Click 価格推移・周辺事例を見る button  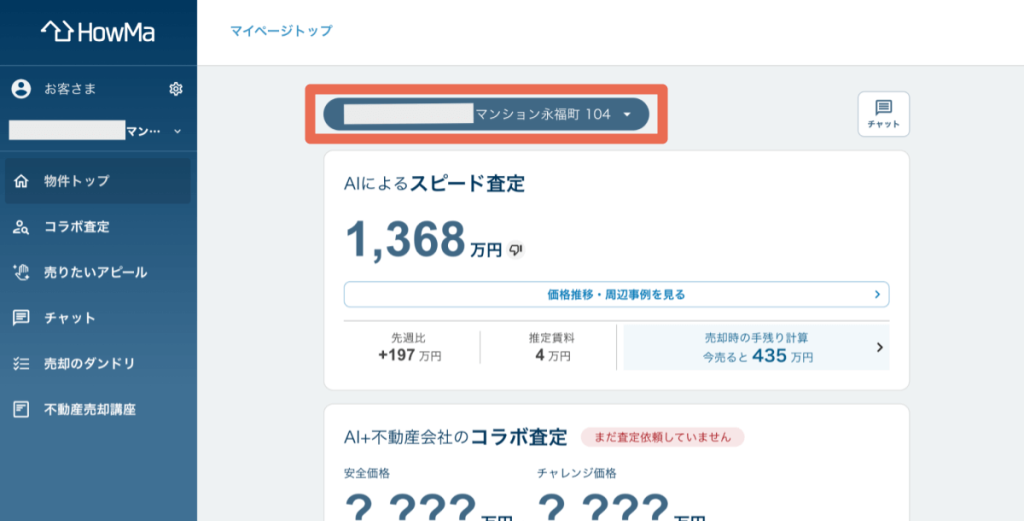click(x=616, y=294)
